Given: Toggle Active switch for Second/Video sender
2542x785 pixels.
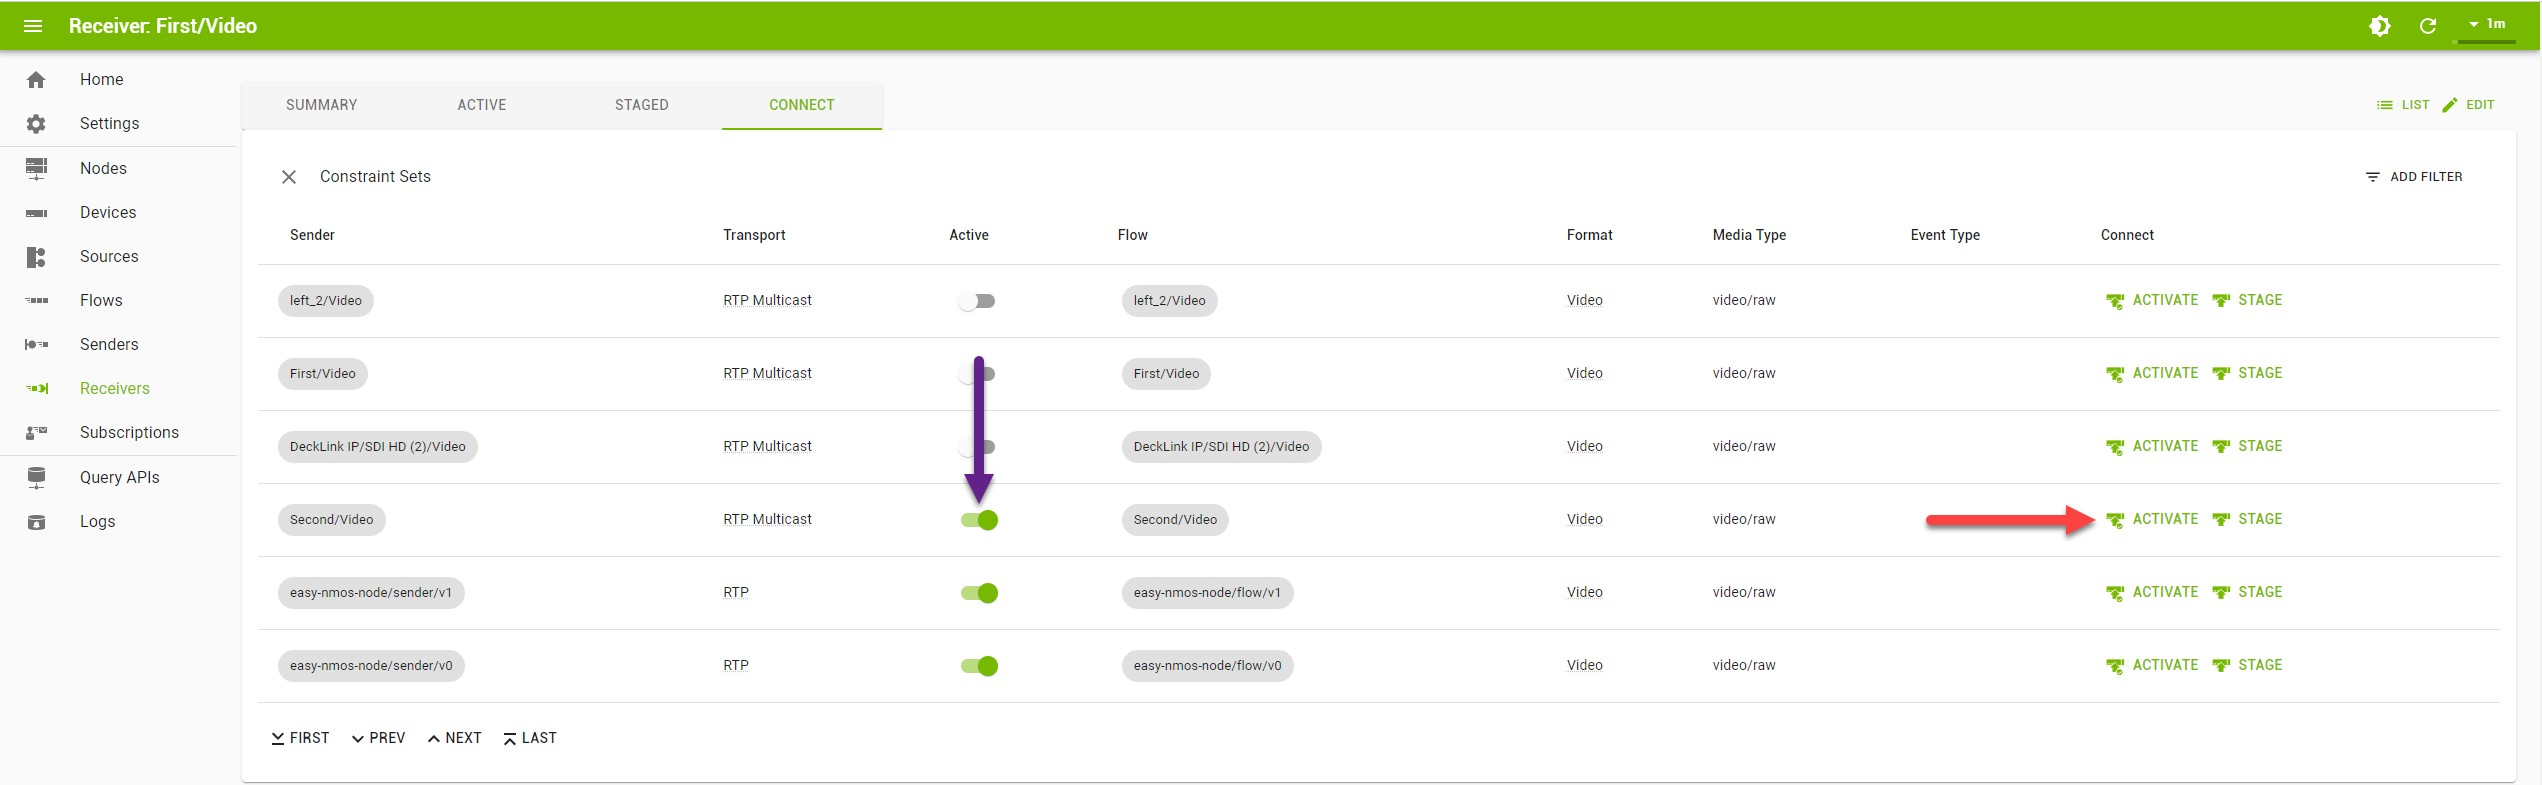Looking at the screenshot, I should coord(979,520).
